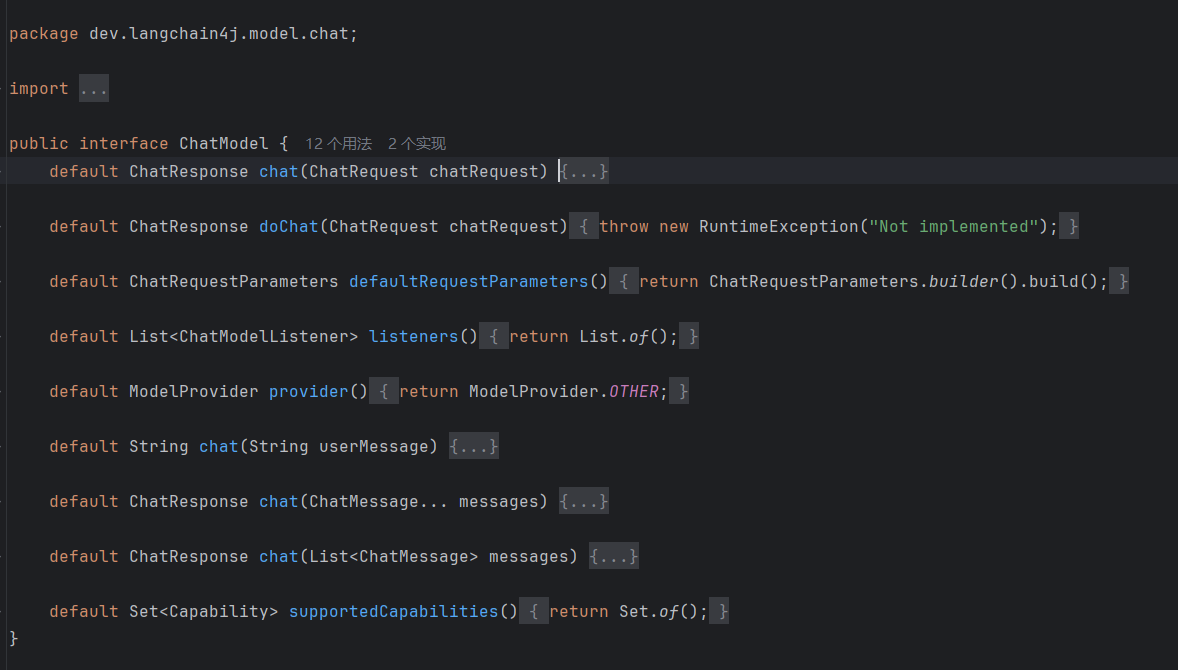Click the supportedCapabilities method name

393,612
